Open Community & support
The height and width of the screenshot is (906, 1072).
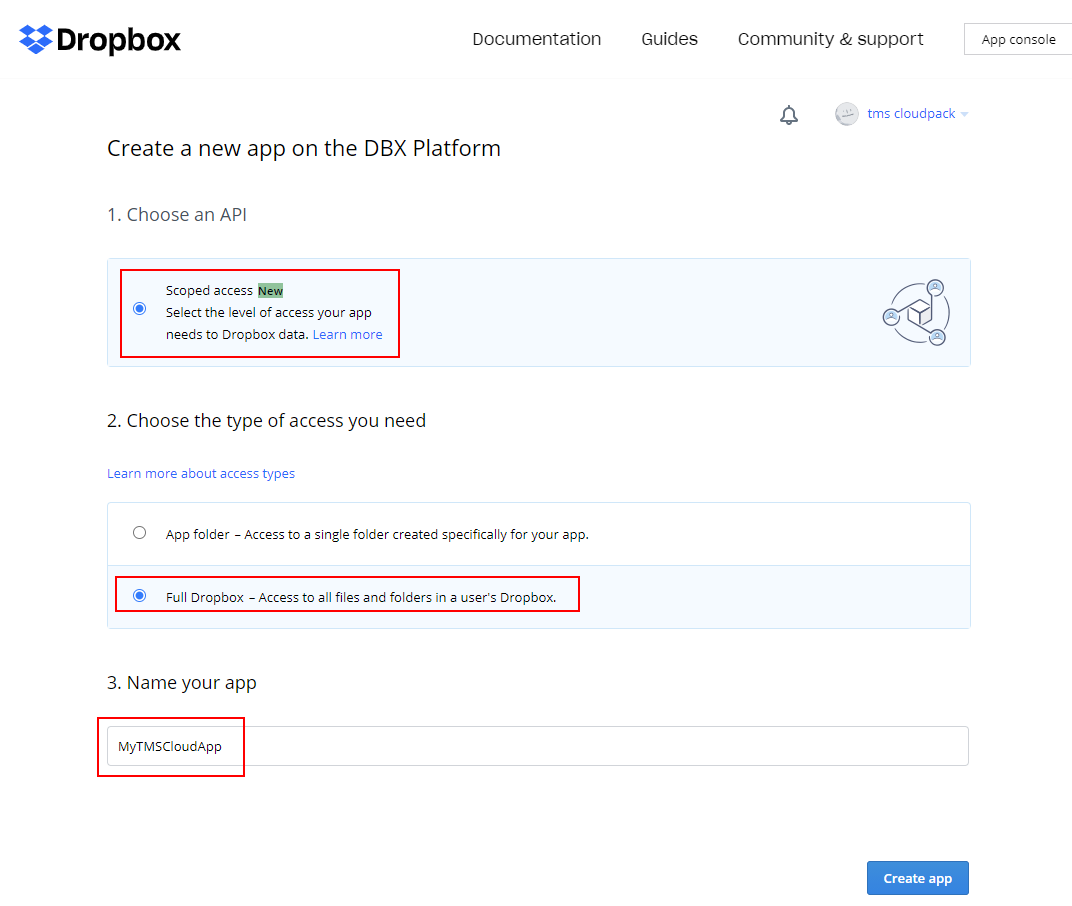tap(831, 39)
